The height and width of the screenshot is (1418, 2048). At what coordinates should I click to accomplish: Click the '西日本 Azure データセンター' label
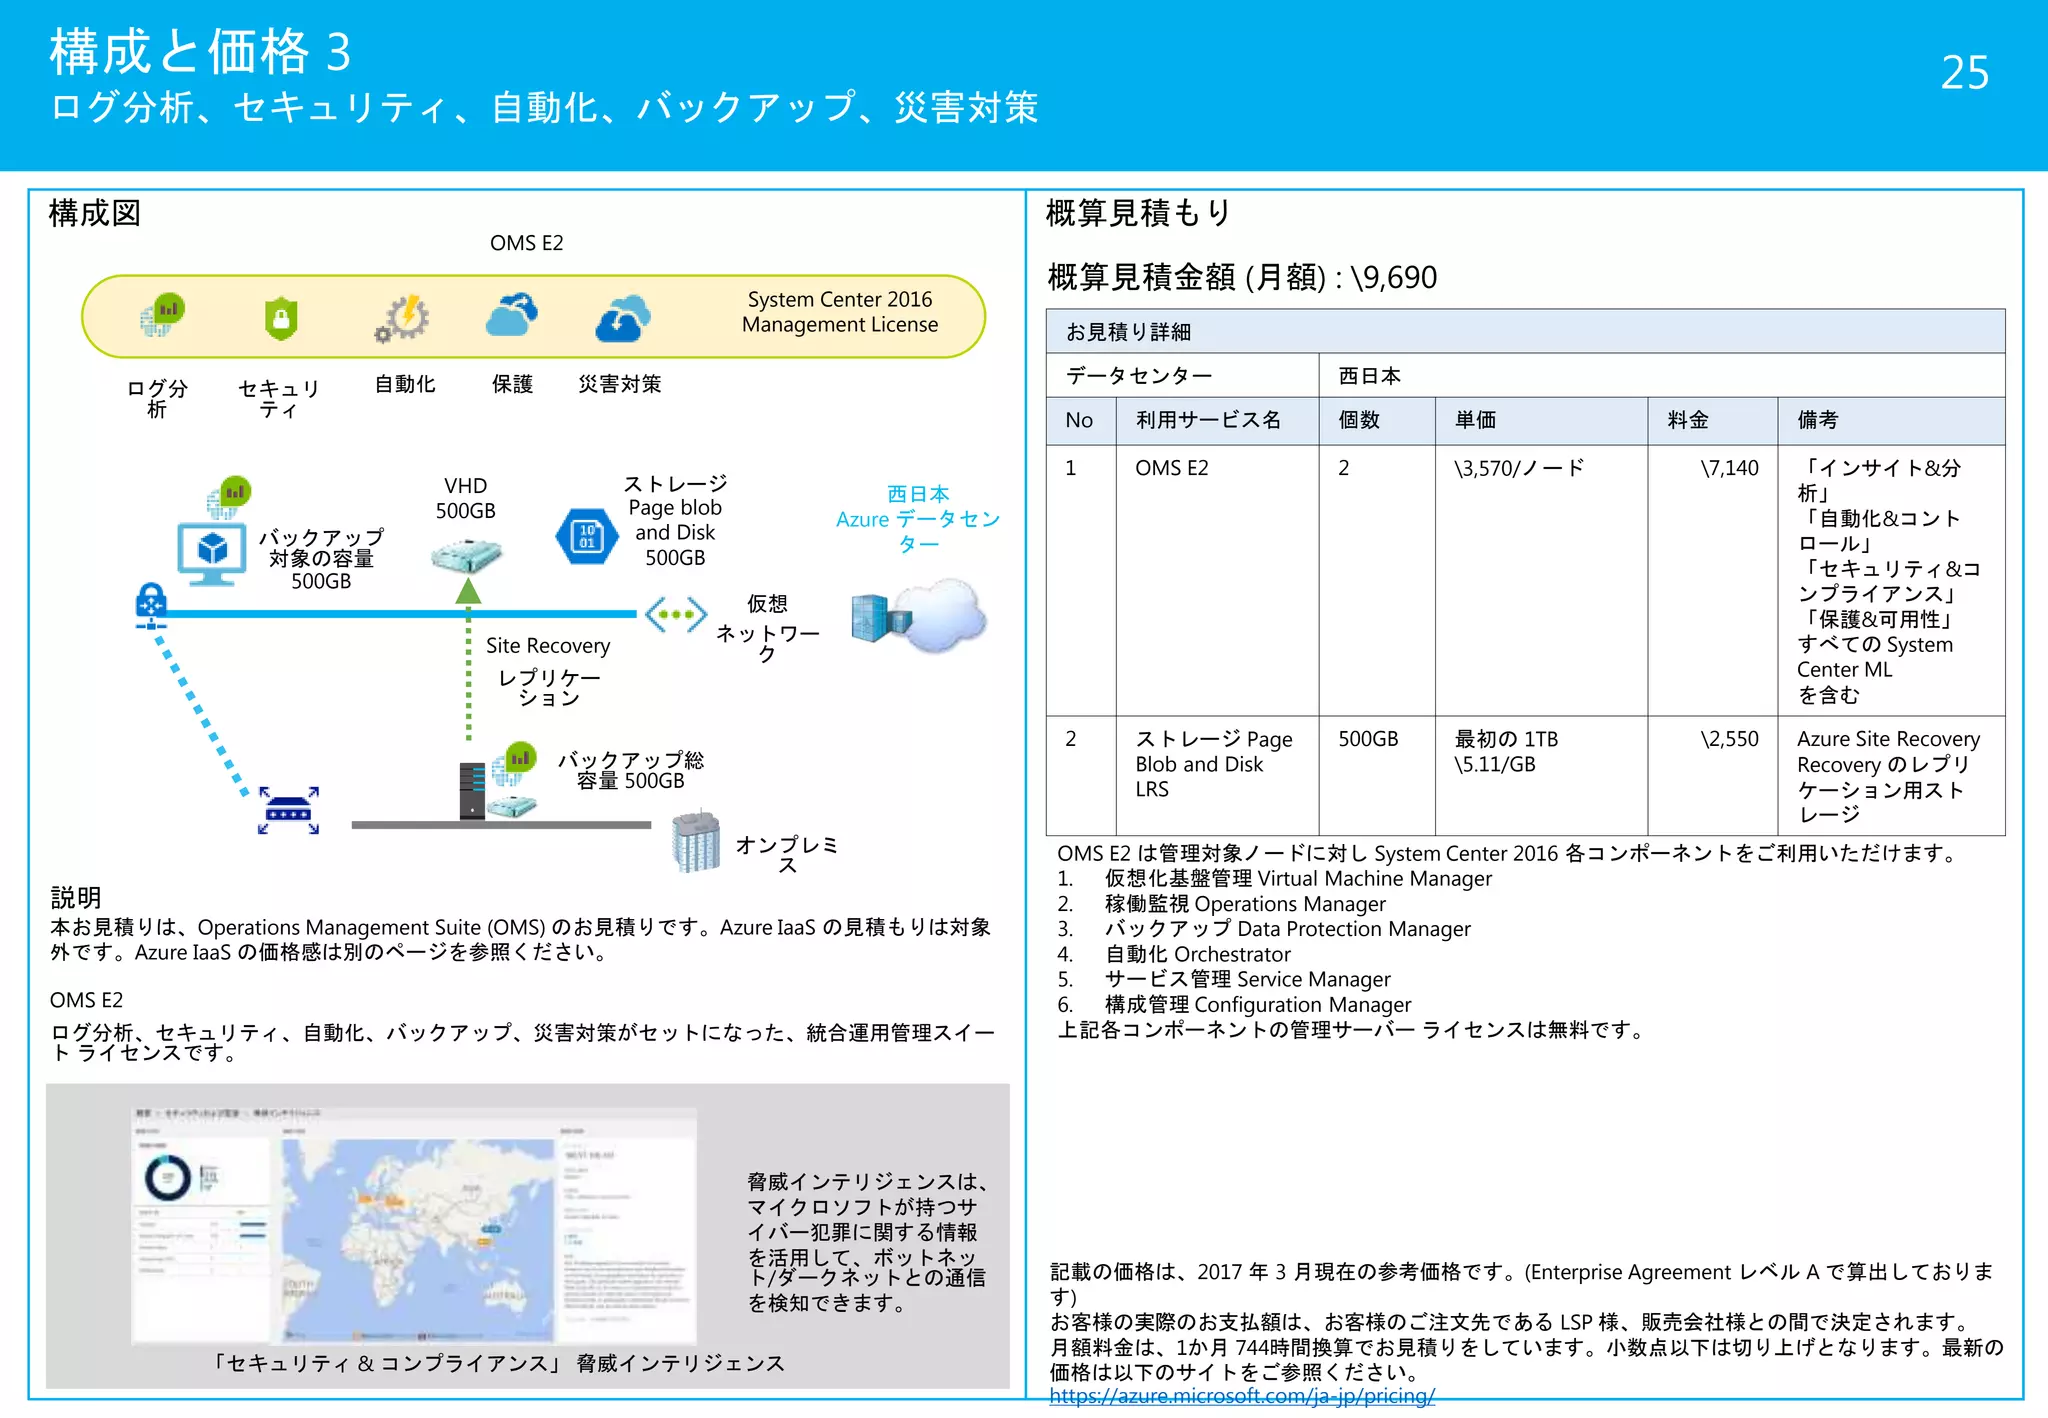pyautogui.click(x=918, y=519)
